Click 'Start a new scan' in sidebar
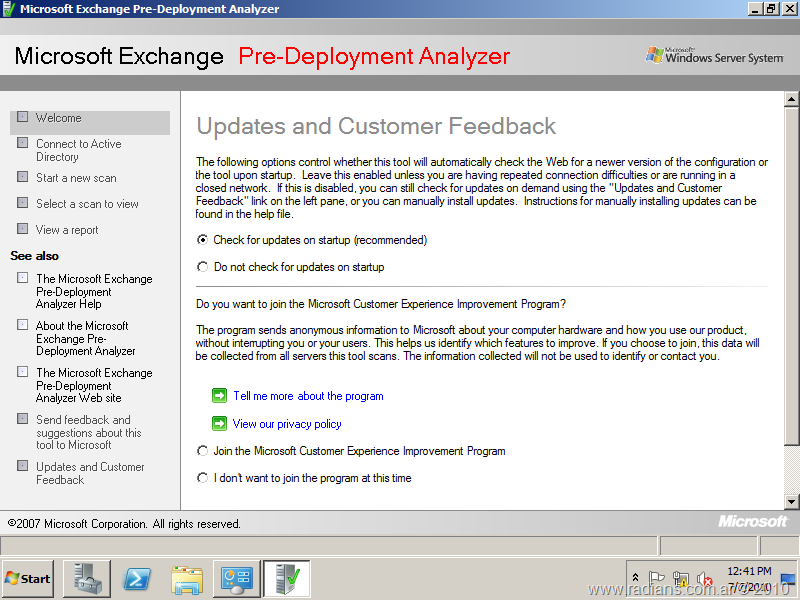This screenshot has width=800, height=600. (76, 178)
